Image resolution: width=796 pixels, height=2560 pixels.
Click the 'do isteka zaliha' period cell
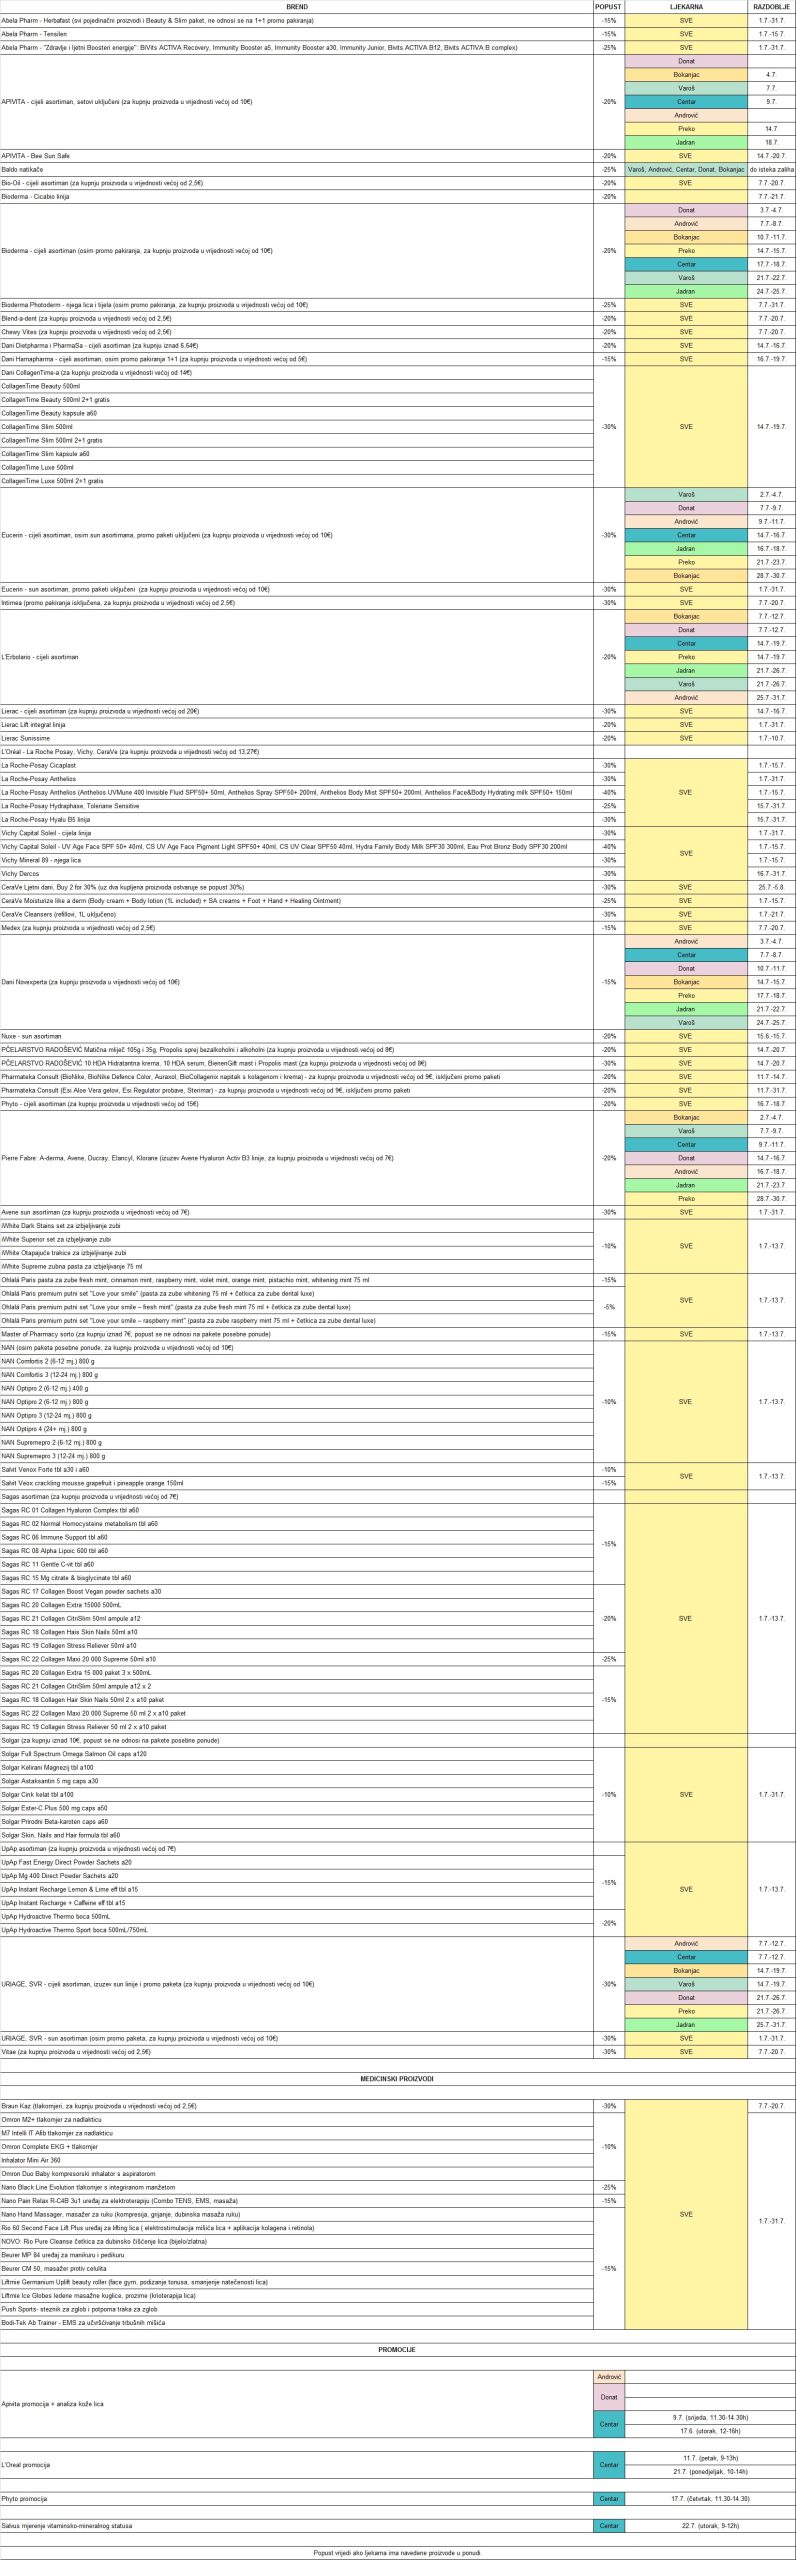point(771,170)
